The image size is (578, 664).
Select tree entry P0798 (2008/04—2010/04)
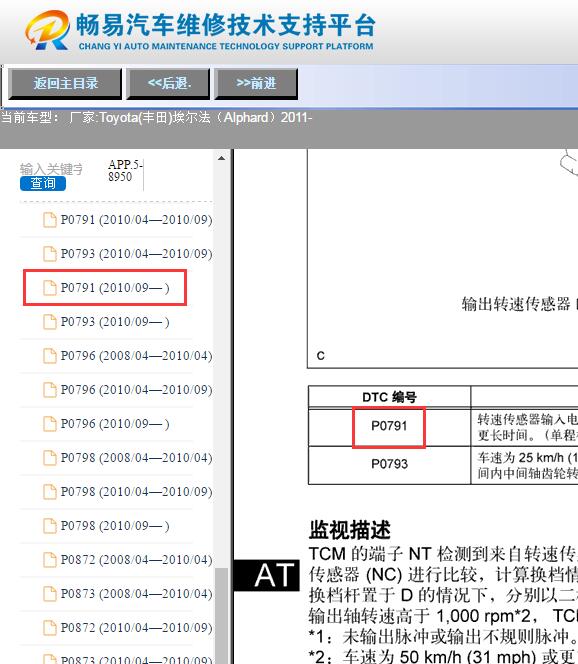pyautogui.click(x=136, y=458)
